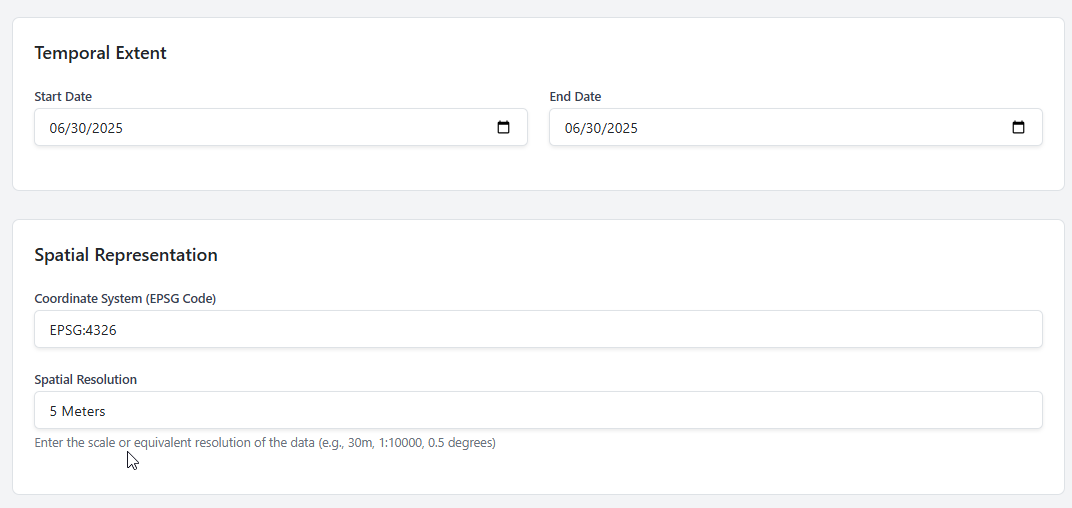This screenshot has height=508, width=1072.
Task: Click the Start Date label
Action: point(63,97)
